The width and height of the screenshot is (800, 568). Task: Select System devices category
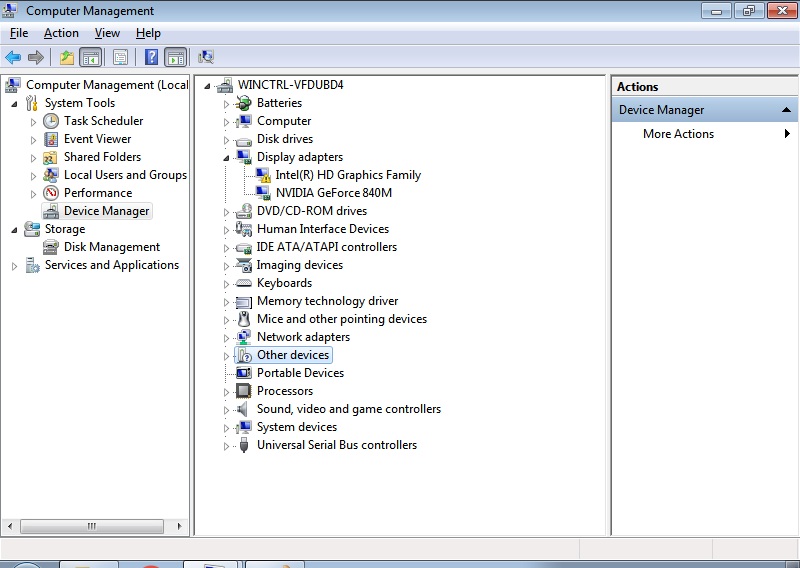point(296,427)
